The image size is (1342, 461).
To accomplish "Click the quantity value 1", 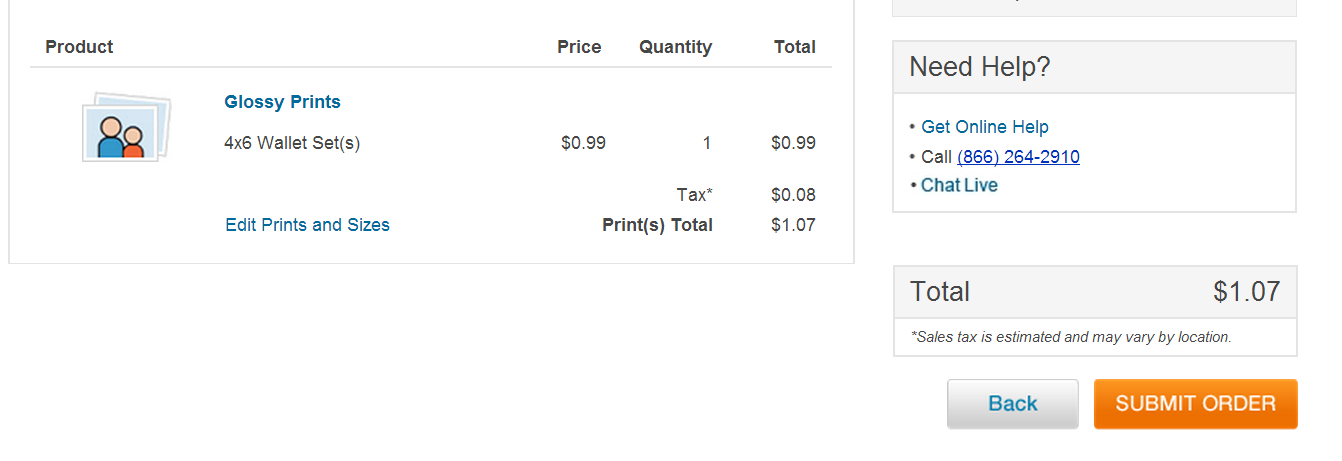I will point(706,143).
